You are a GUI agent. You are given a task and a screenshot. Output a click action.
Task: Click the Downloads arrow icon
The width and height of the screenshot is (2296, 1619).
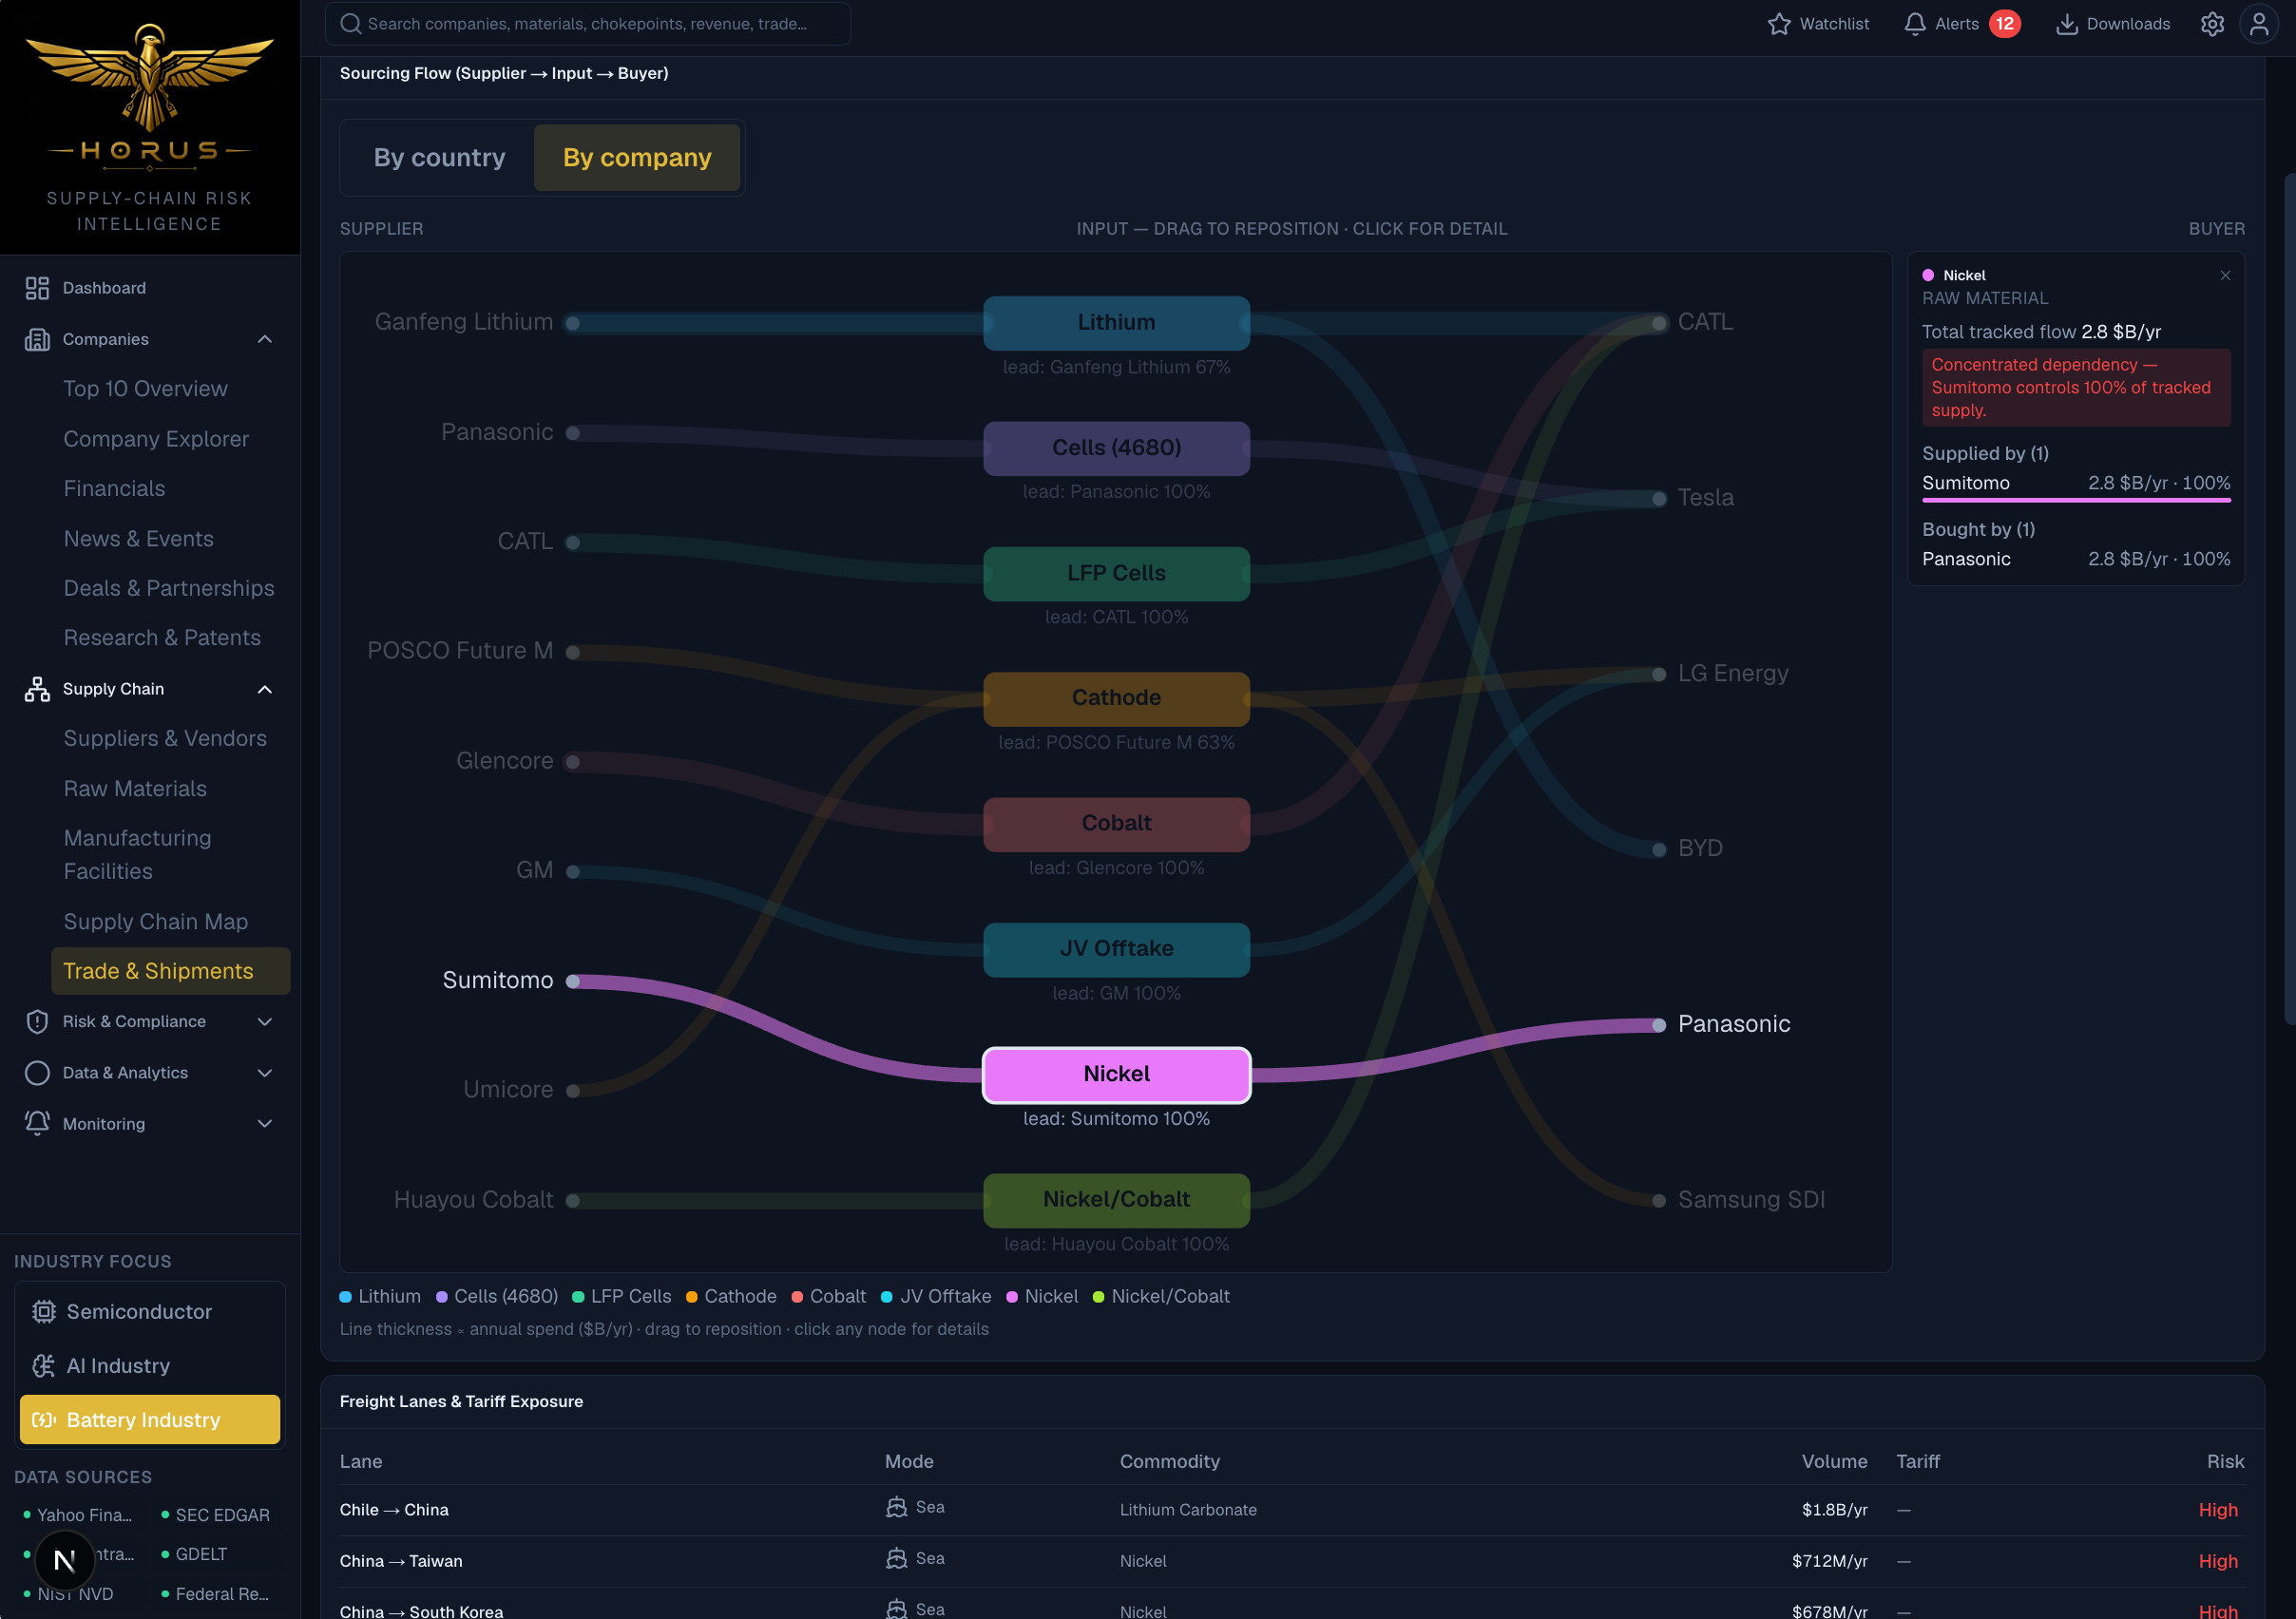(2066, 24)
